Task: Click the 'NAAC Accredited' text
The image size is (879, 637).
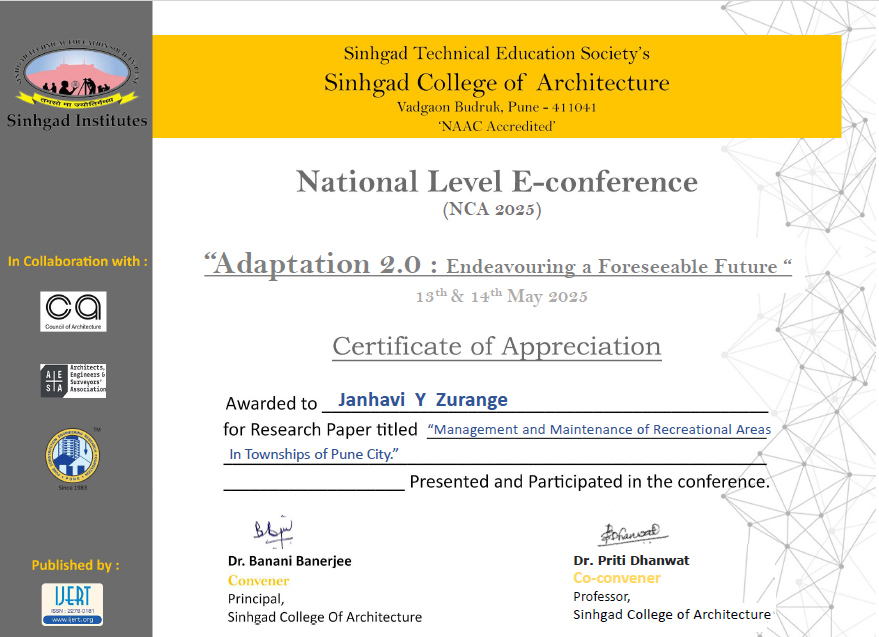Action: pyautogui.click(x=497, y=126)
